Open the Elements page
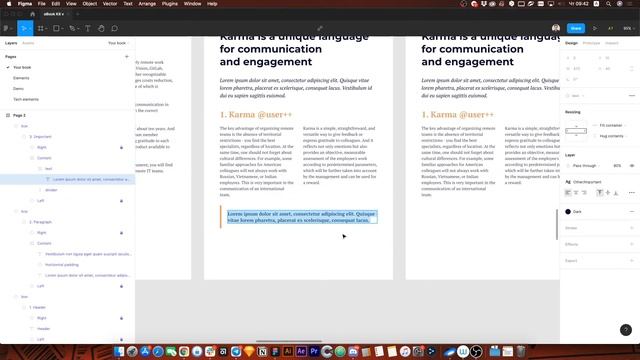640x360 pixels. [x=21, y=78]
